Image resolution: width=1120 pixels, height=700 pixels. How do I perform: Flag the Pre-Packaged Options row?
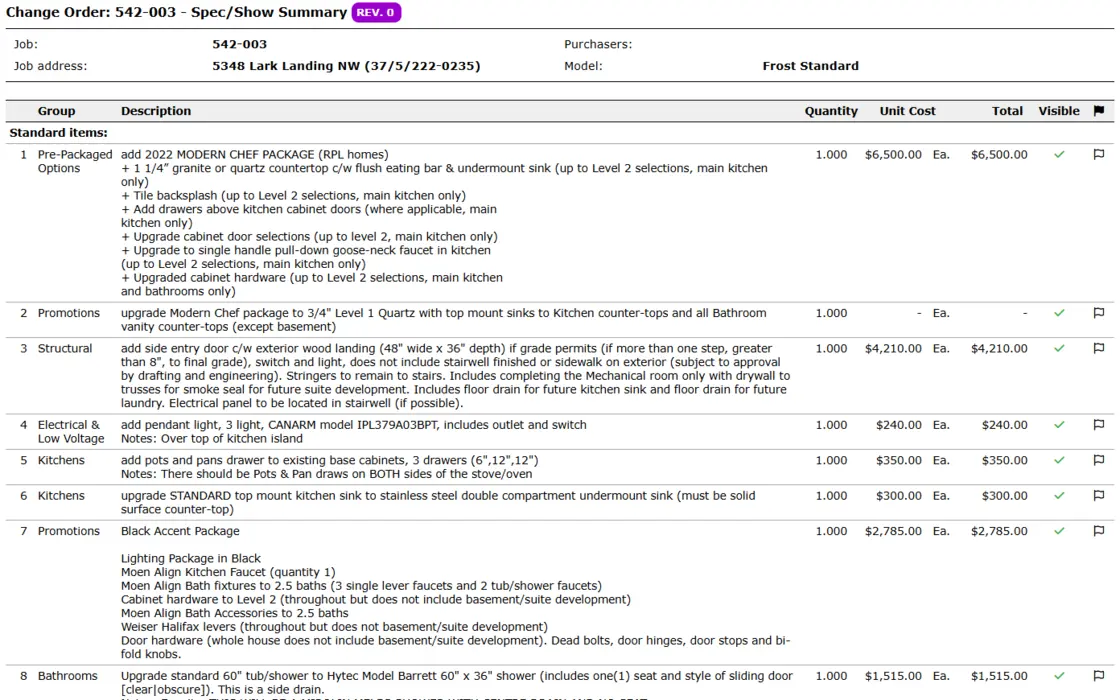click(x=1099, y=154)
